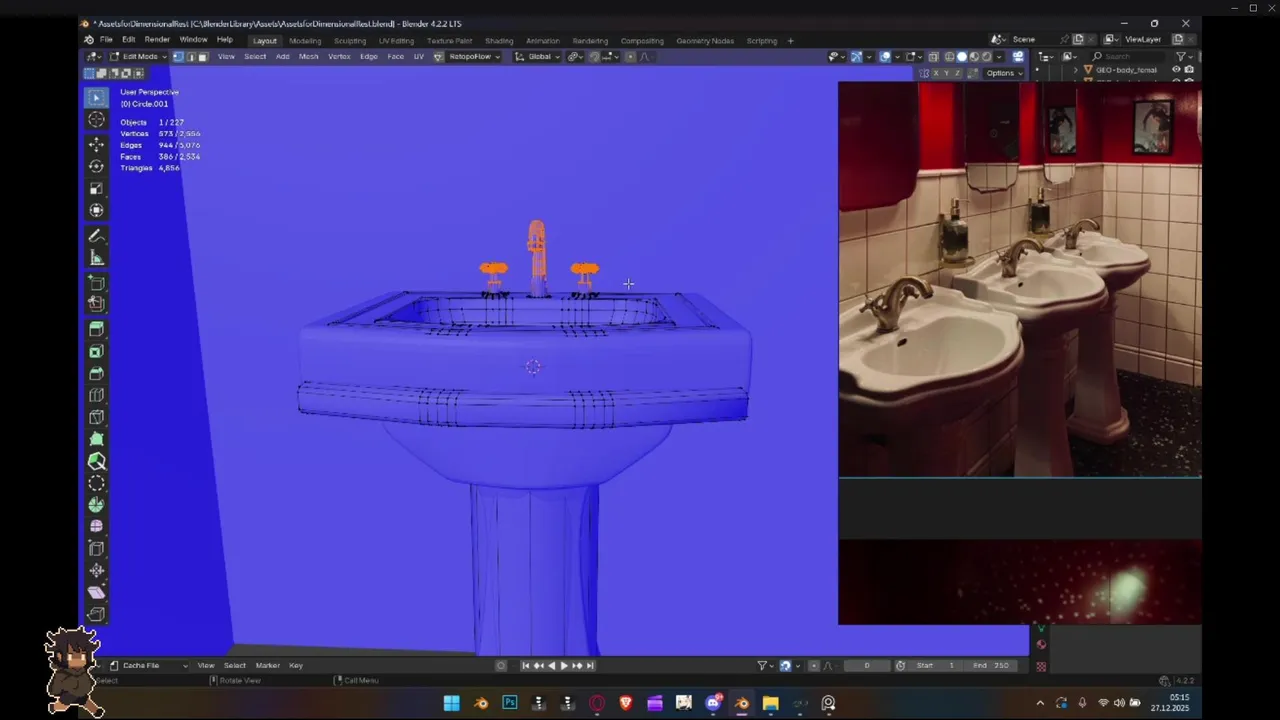Enable face select mode

pos(202,57)
